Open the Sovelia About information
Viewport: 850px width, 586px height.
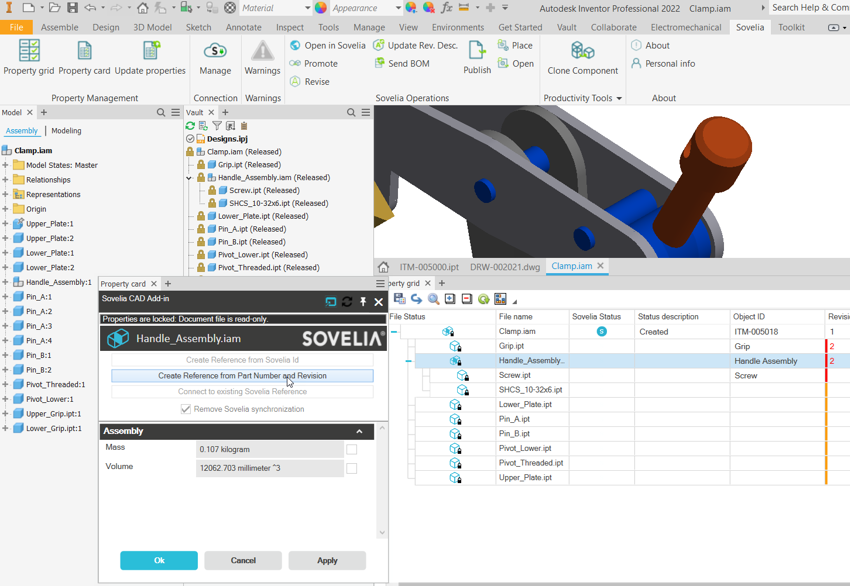[x=650, y=46]
